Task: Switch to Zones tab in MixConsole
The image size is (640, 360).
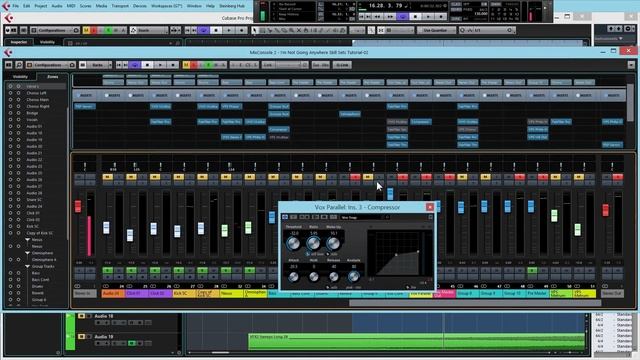Action: click(52, 77)
